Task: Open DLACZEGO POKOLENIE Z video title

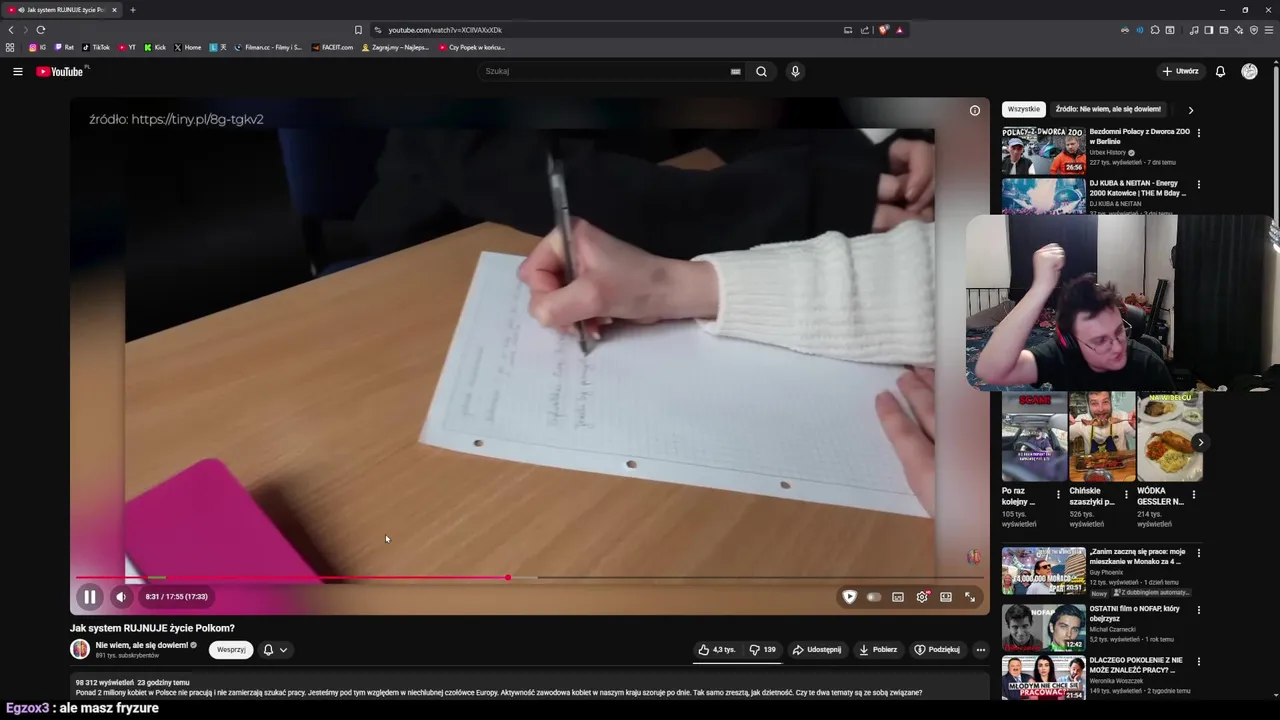Action: coord(1137,665)
